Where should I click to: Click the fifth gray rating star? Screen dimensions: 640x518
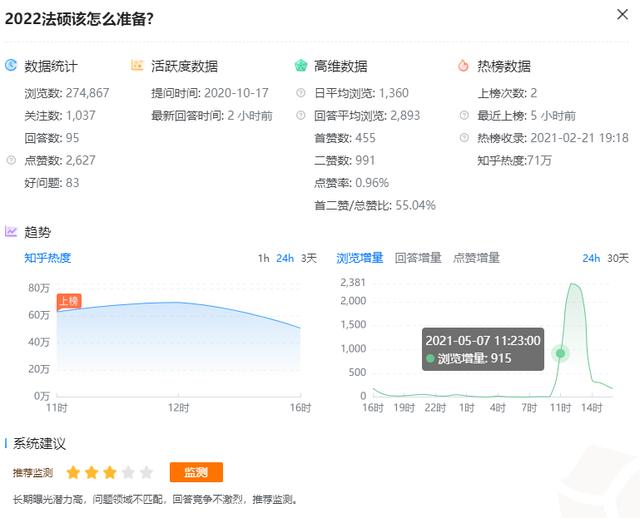point(146,472)
